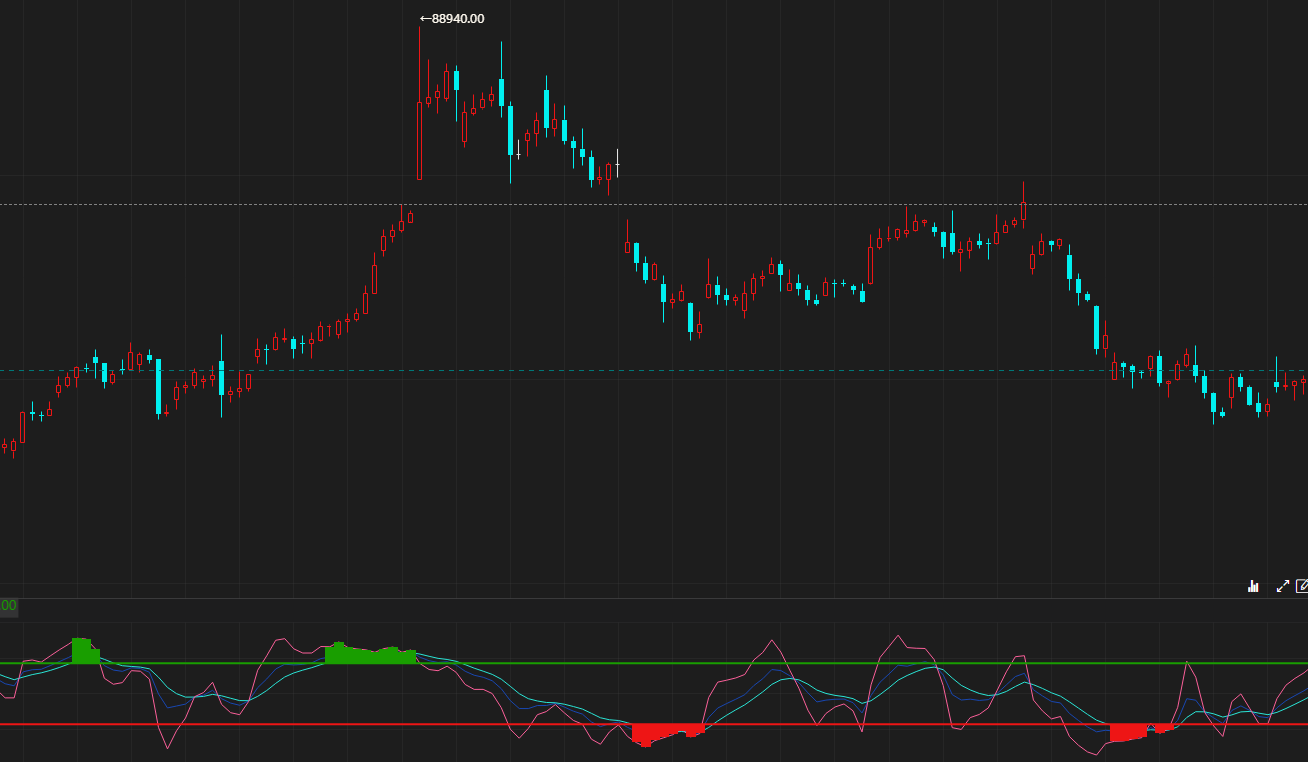1308x762 pixels.
Task: Expand the chart using the diagonal arrows icon
Action: pos(1283,586)
